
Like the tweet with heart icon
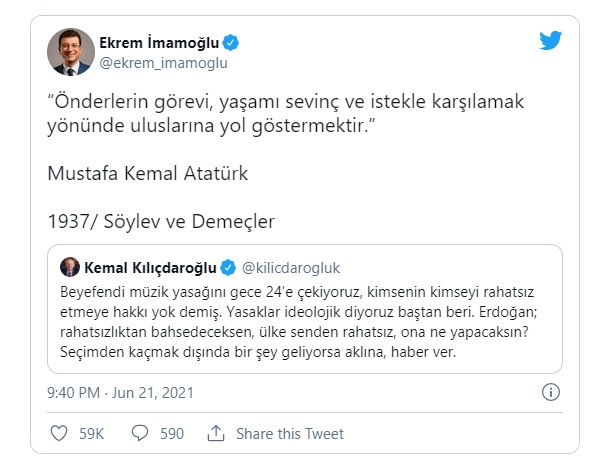(x=59, y=433)
